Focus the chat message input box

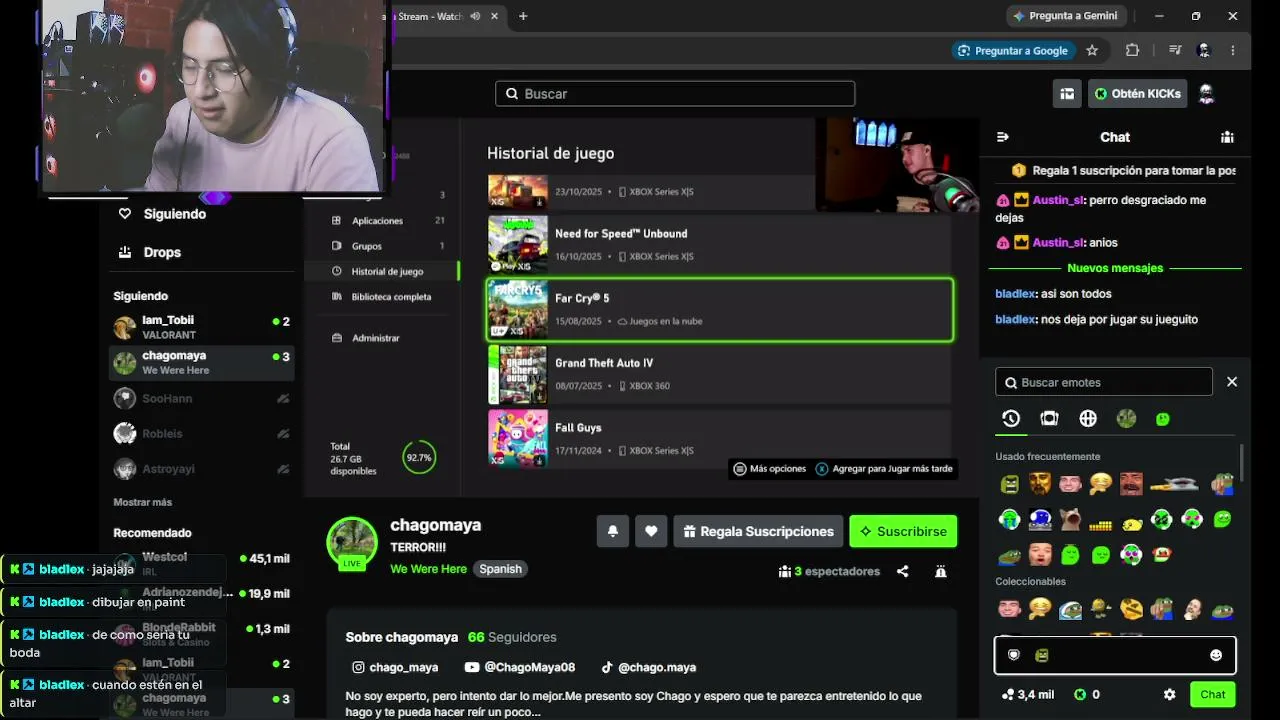(x=1115, y=655)
